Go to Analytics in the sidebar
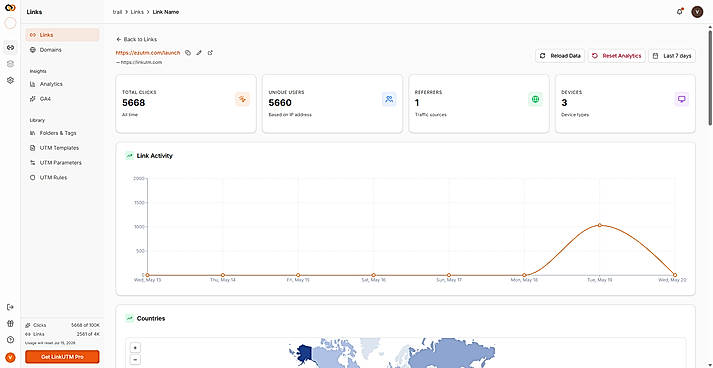This screenshot has width=713, height=368. (x=62, y=84)
